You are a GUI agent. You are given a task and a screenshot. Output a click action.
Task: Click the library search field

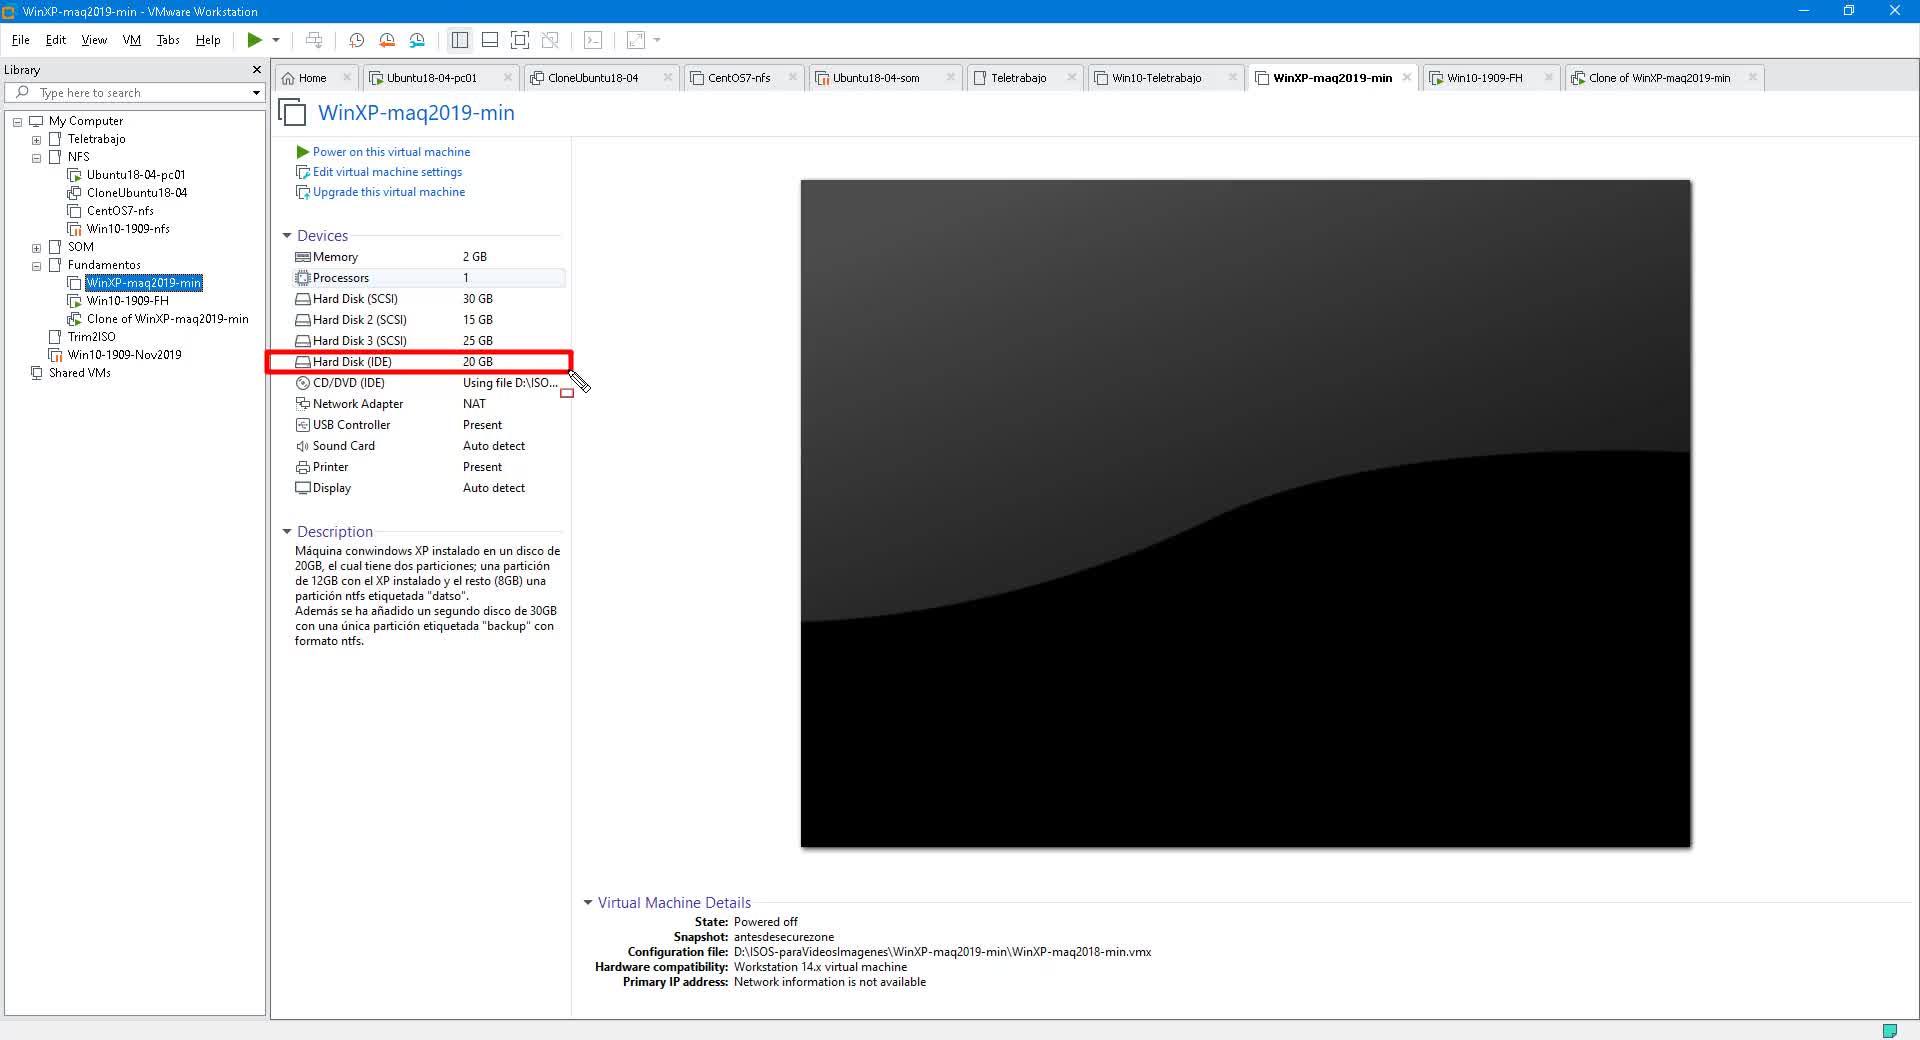tap(135, 93)
